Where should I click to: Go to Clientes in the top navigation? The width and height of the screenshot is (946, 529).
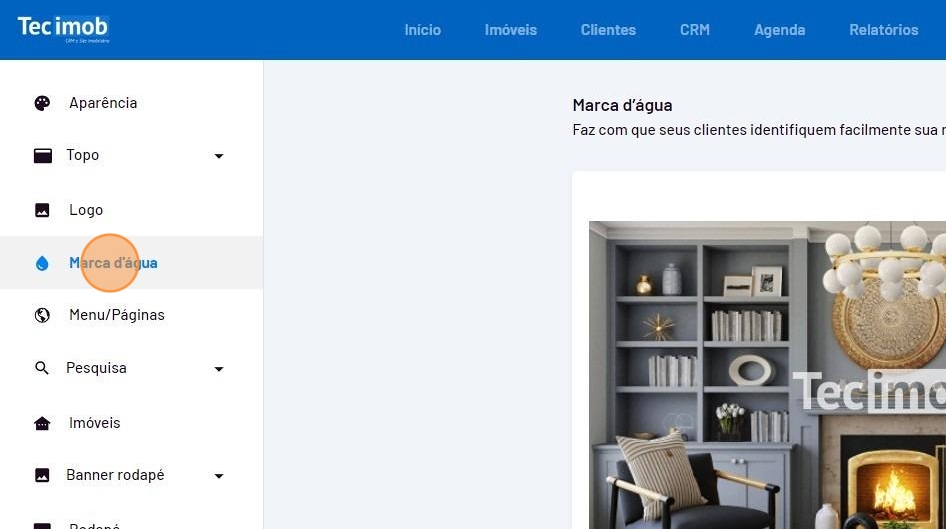608,30
